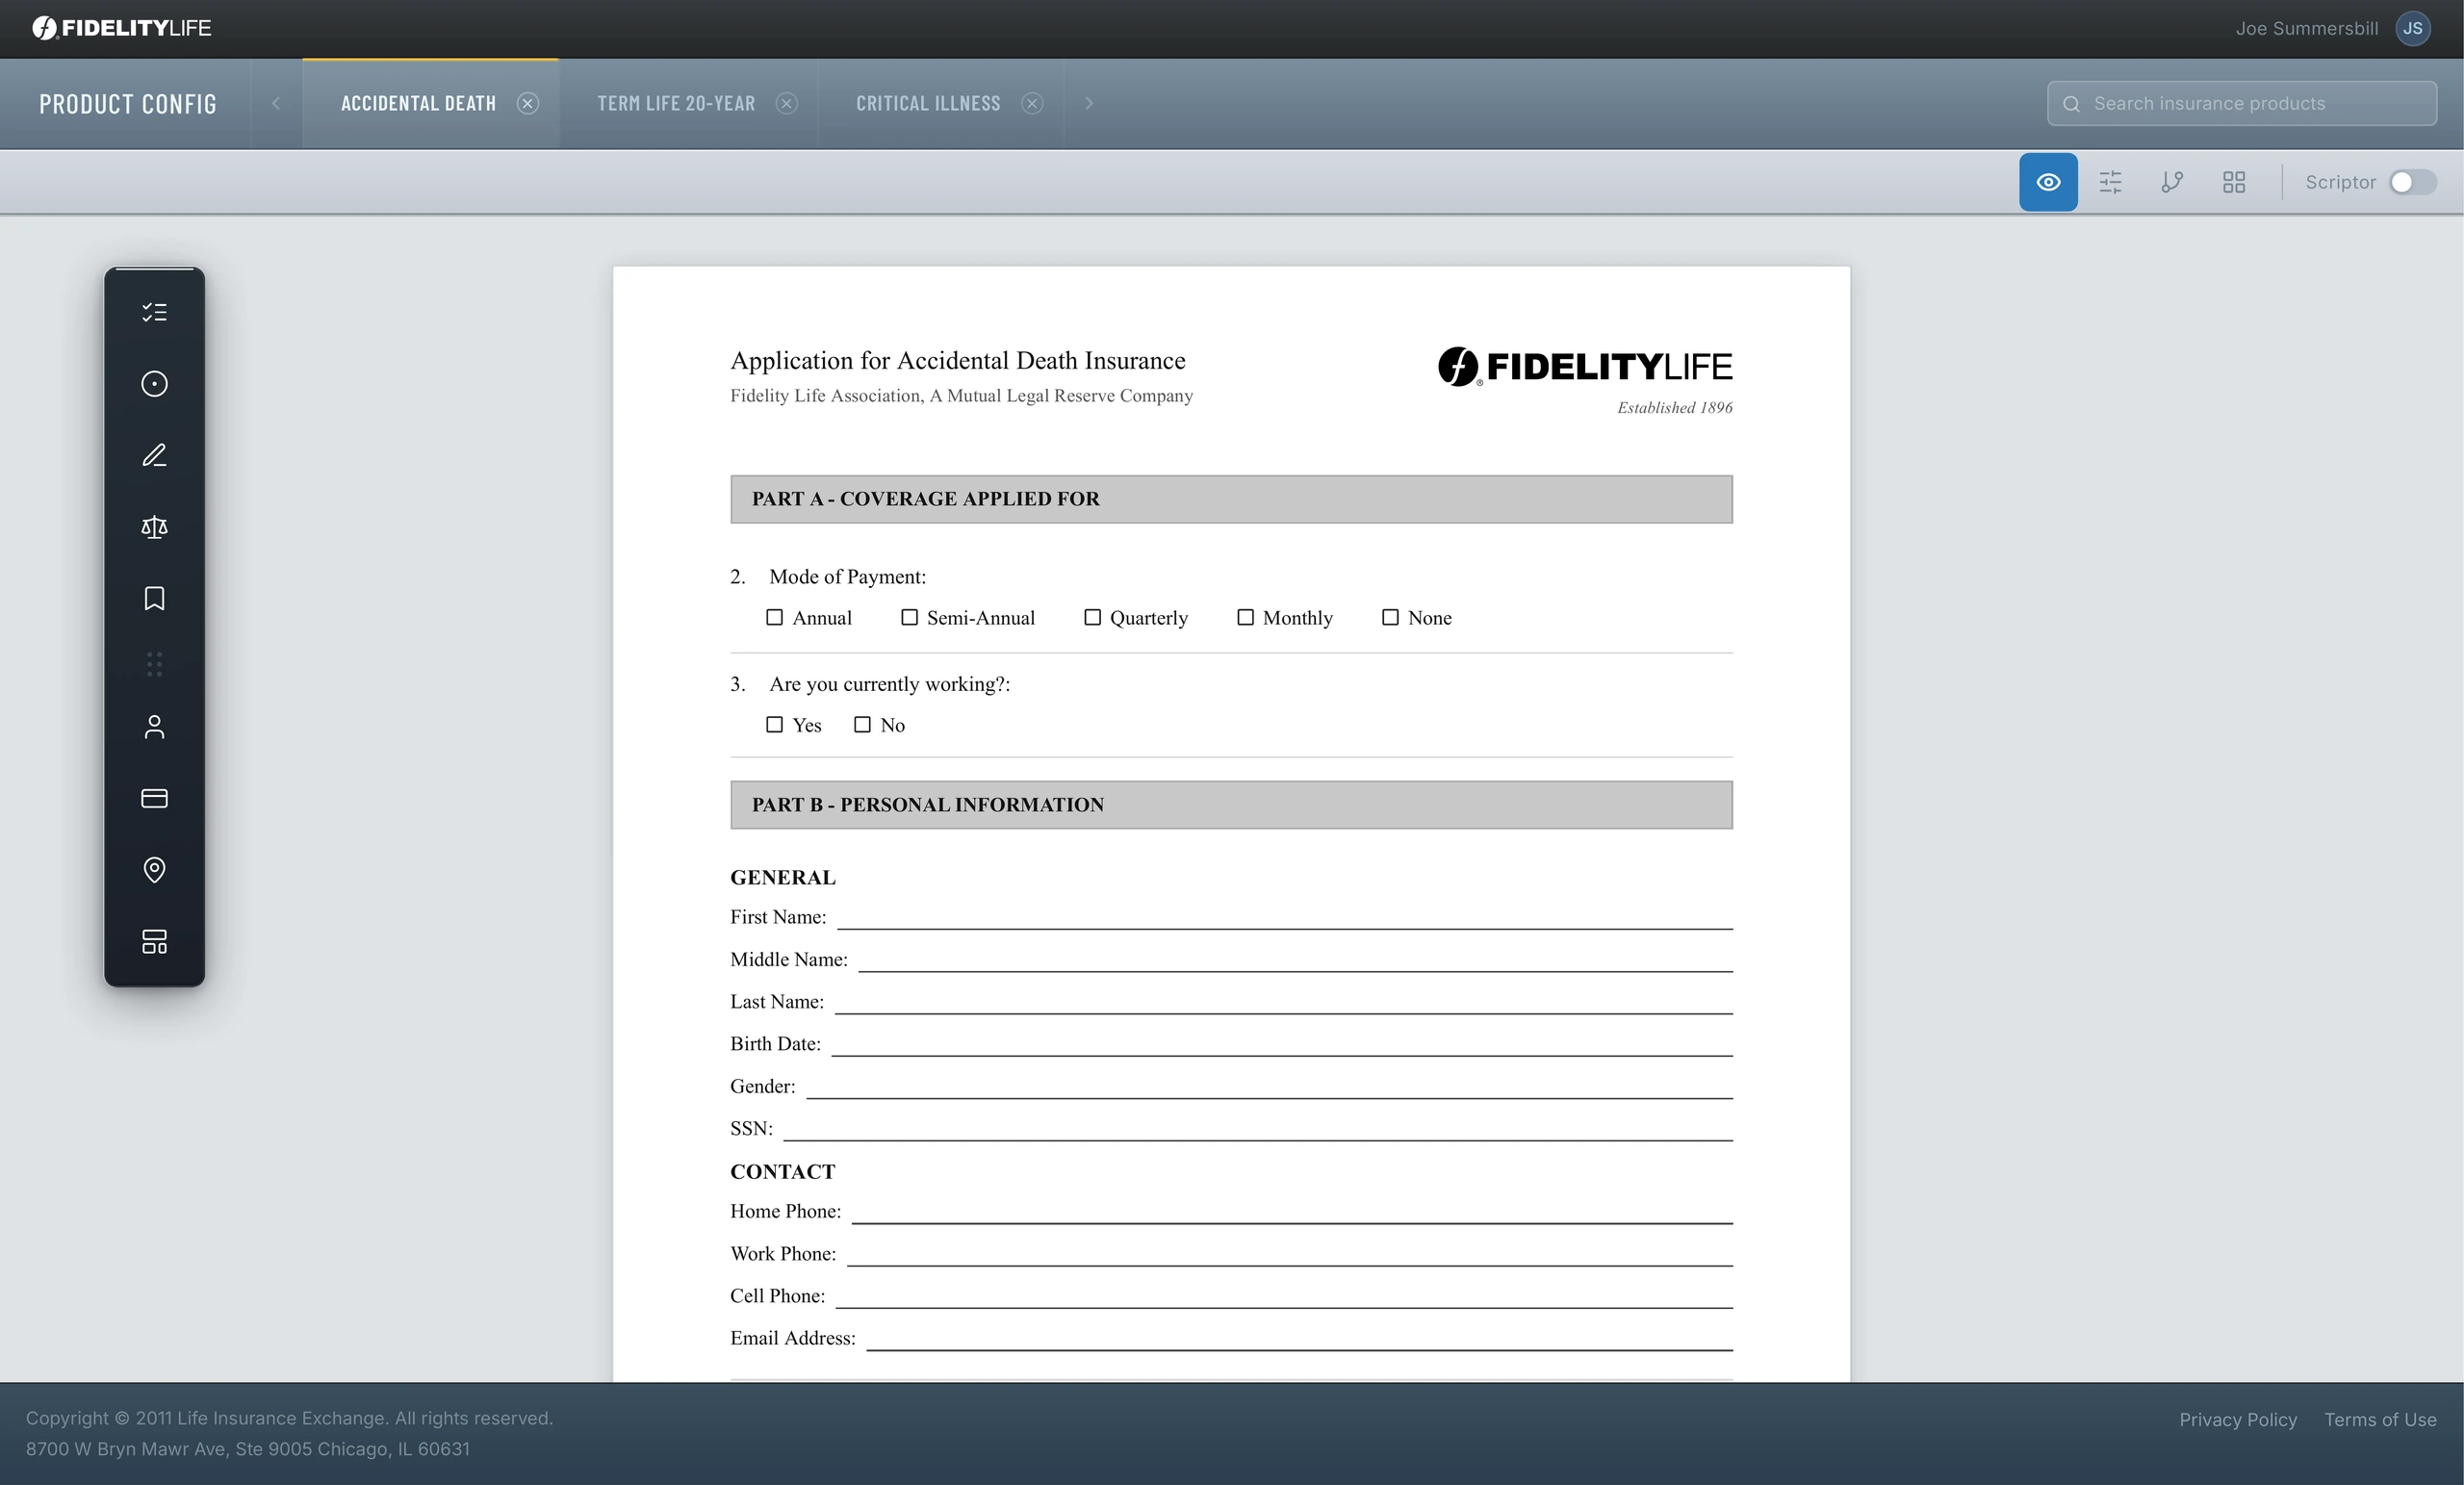Click the drag-handle dots in sidebar
The image size is (2464, 1485).
154,664
